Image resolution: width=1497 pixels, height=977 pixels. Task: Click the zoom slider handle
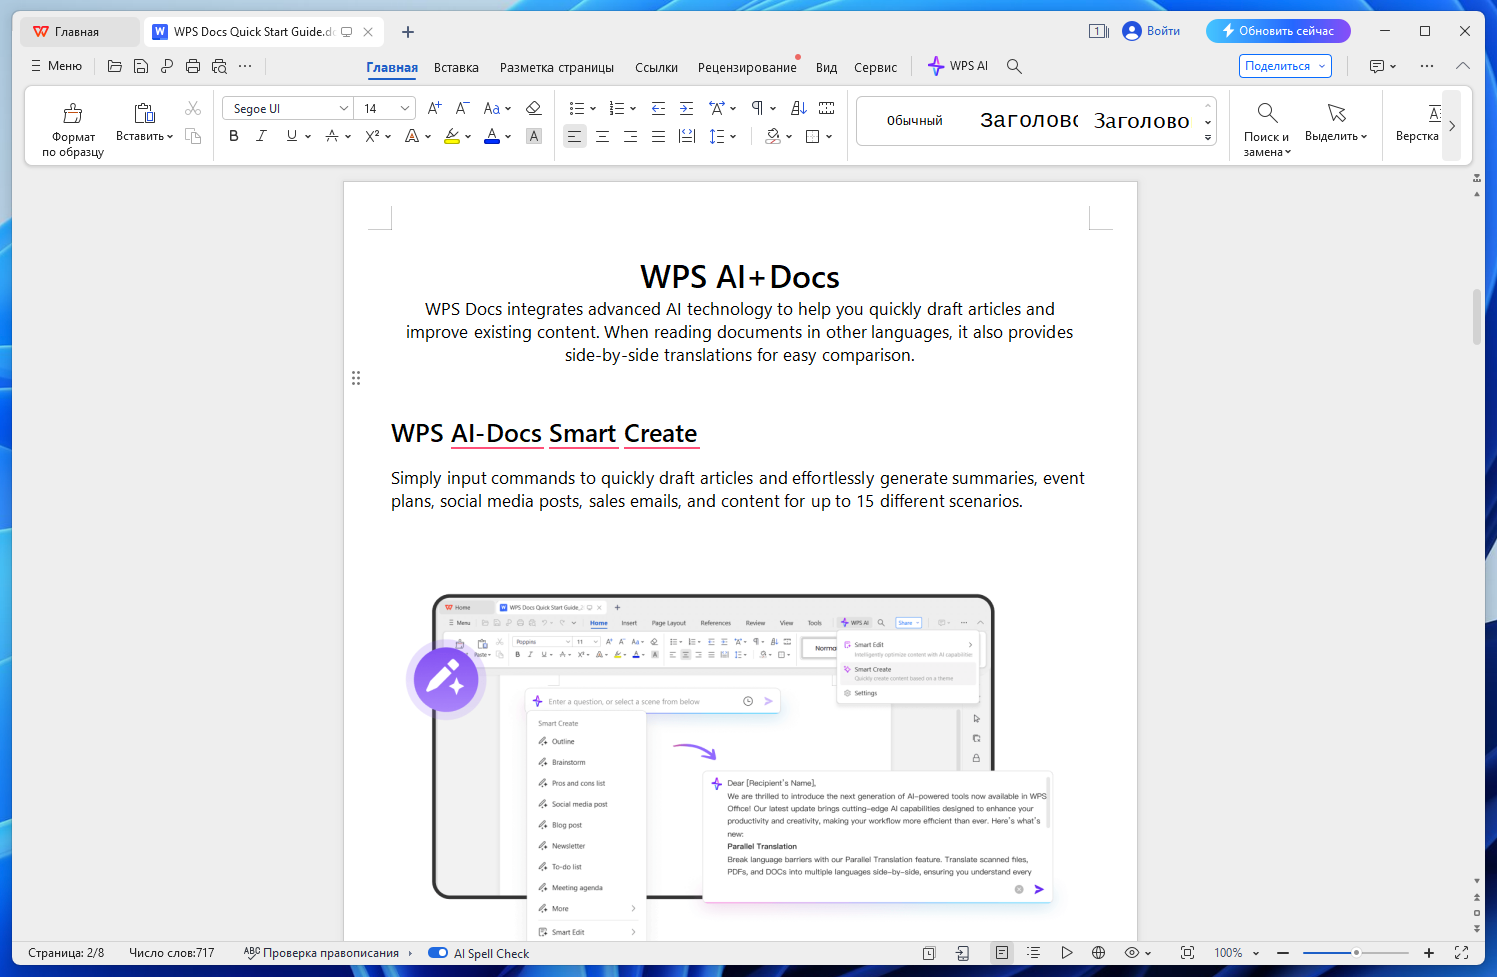point(1356,953)
